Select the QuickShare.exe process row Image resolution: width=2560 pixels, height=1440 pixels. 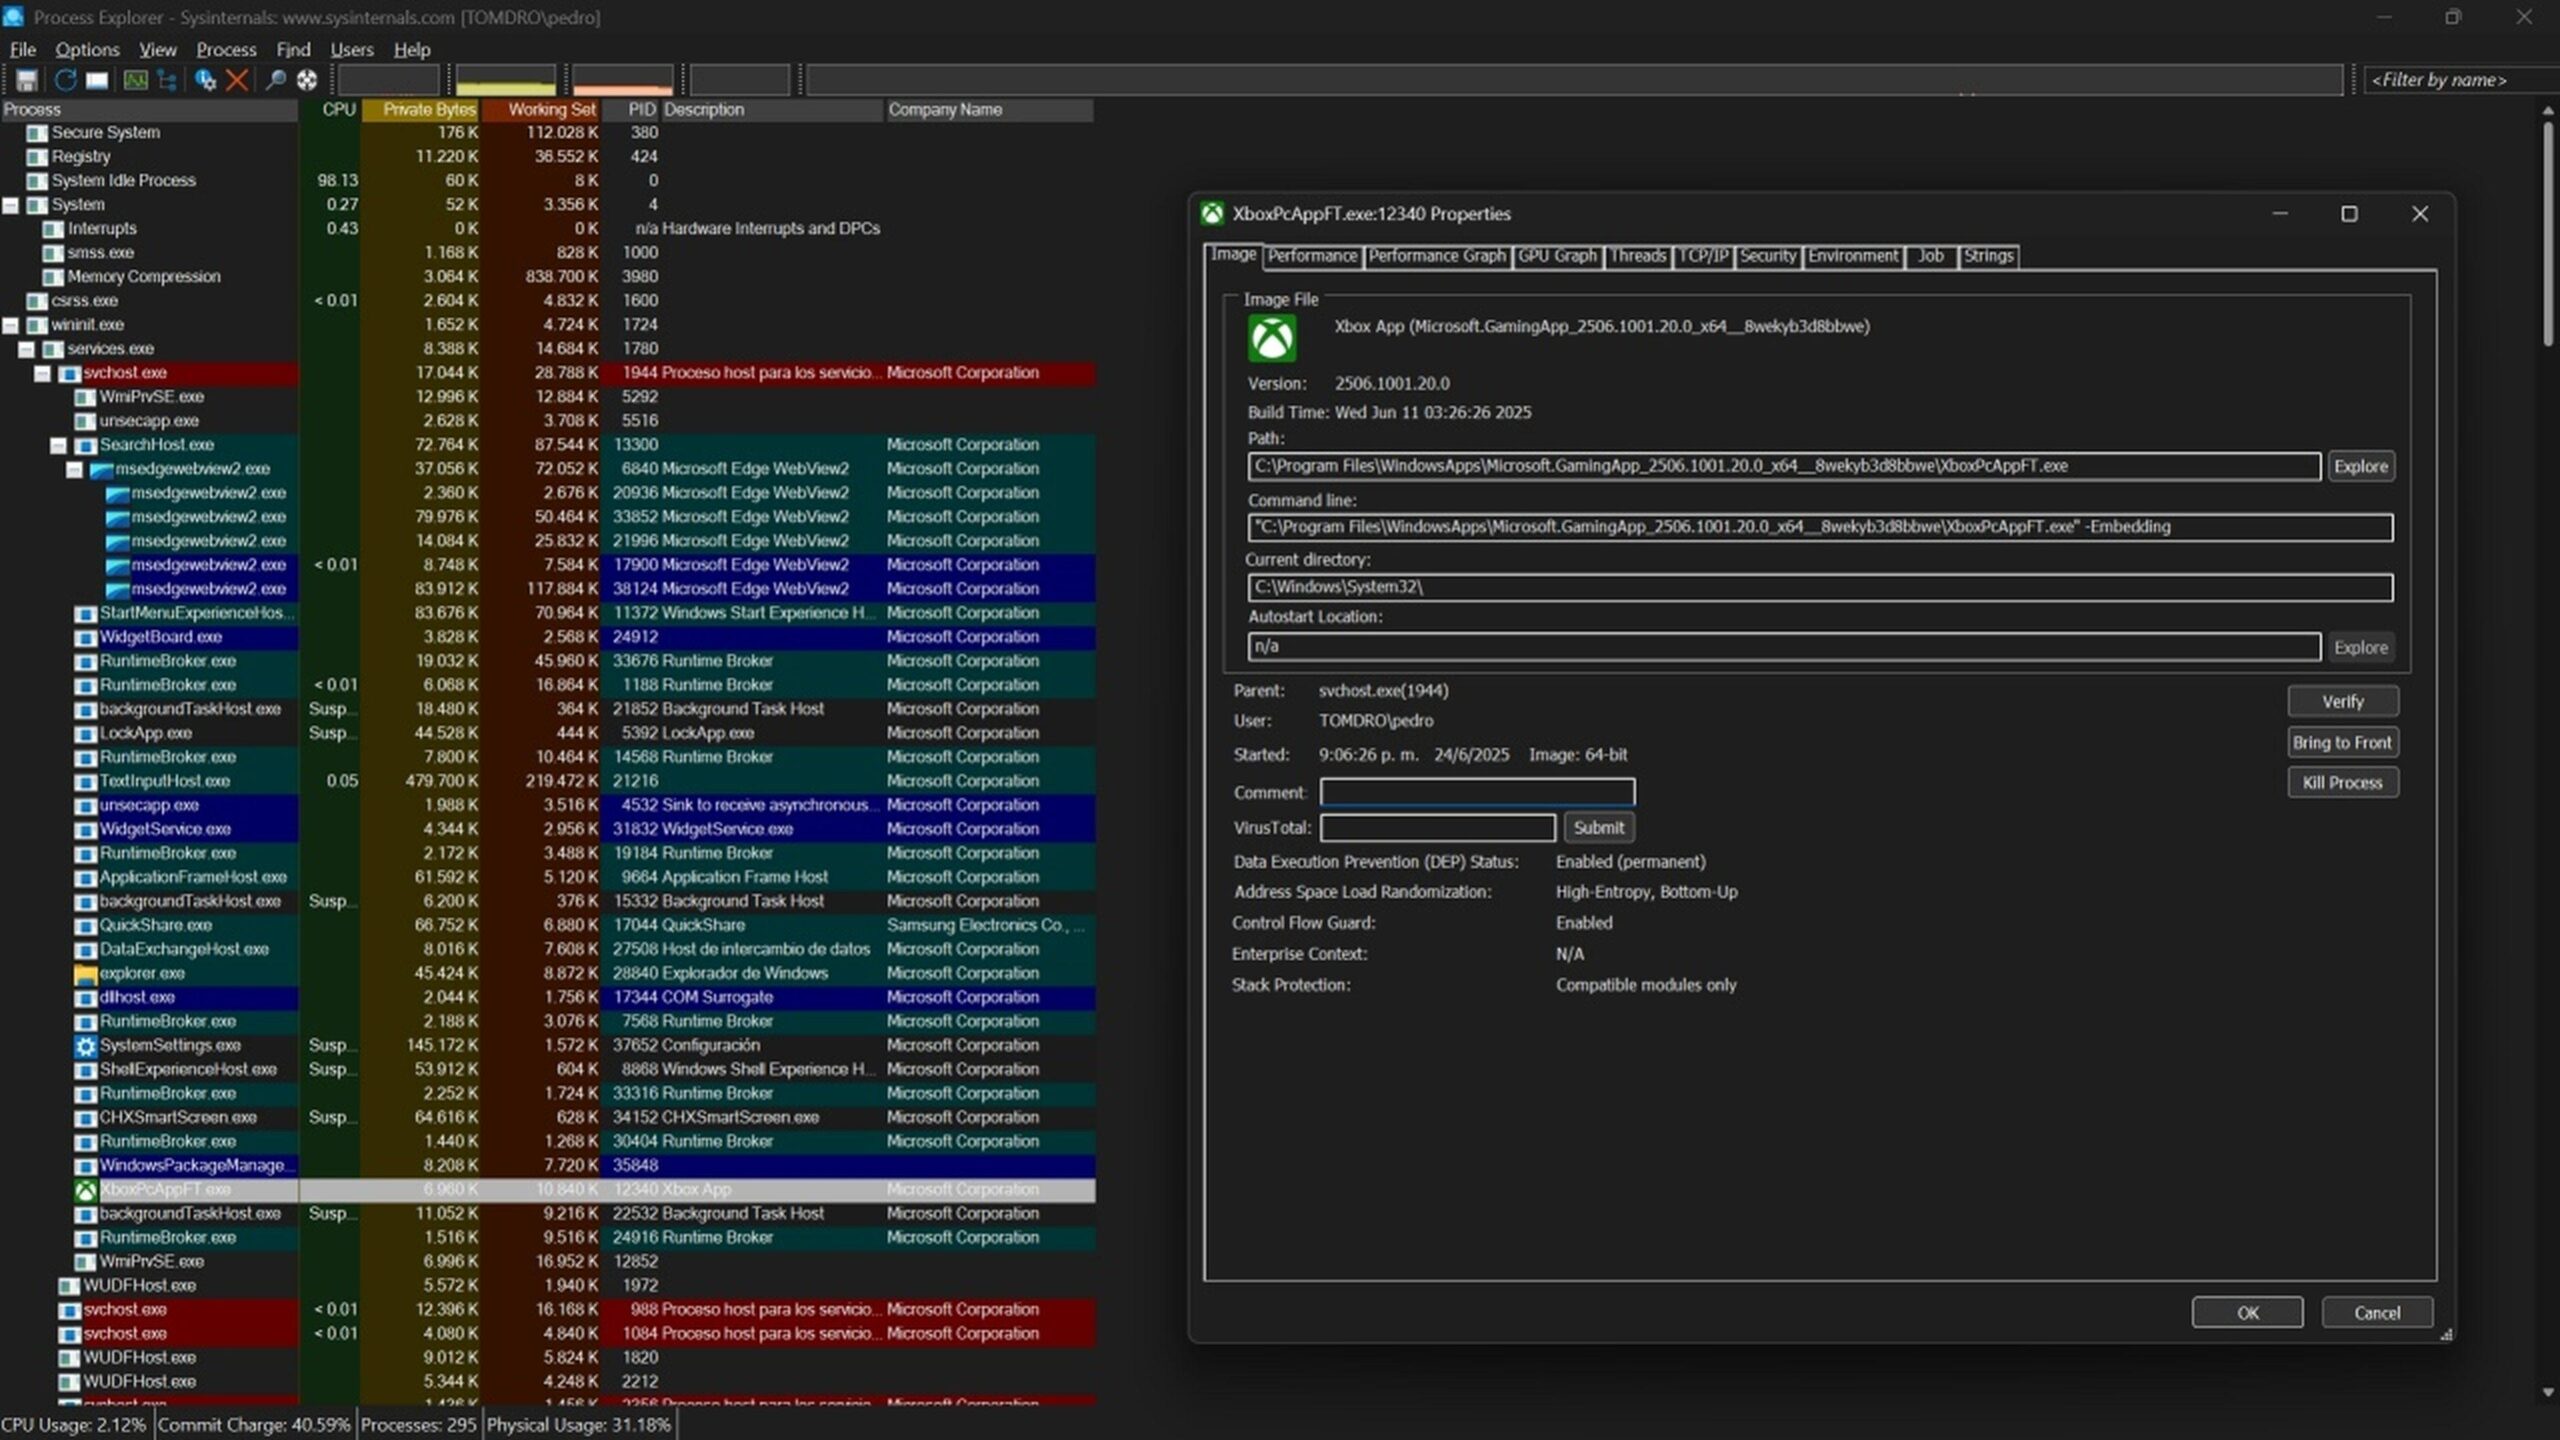coord(548,925)
